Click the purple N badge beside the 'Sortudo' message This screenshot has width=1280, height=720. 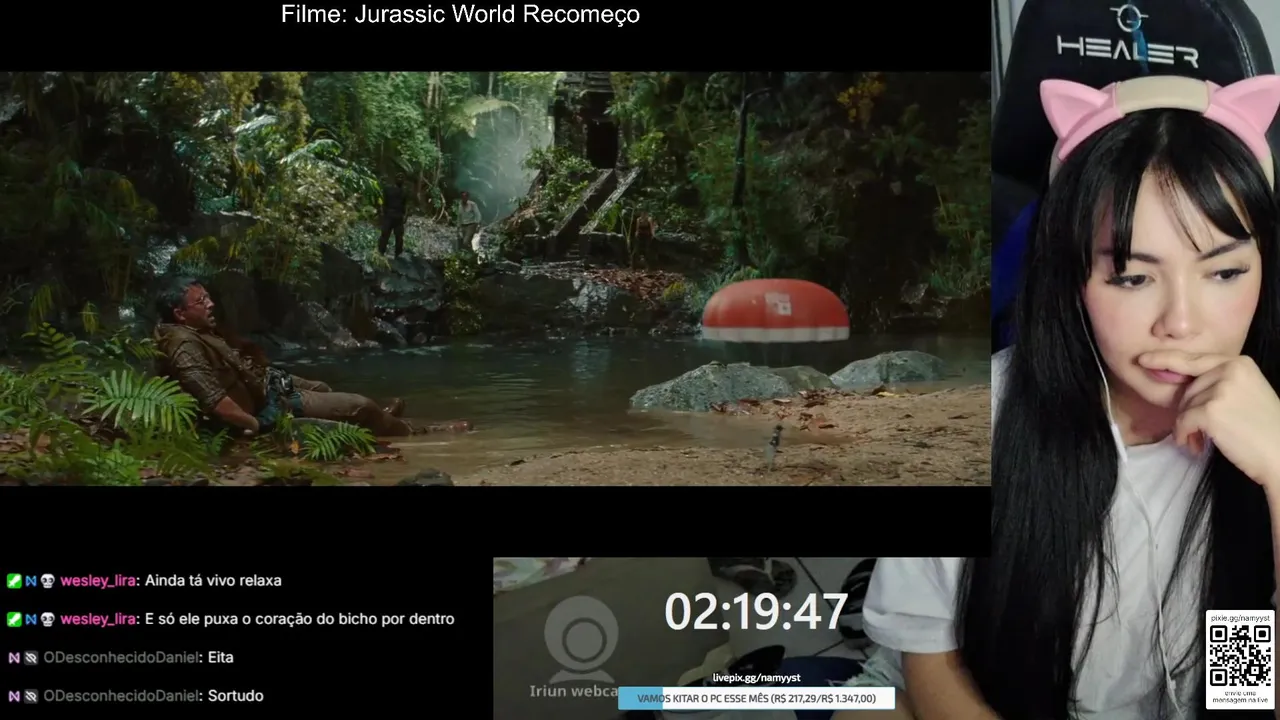click(14, 696)
